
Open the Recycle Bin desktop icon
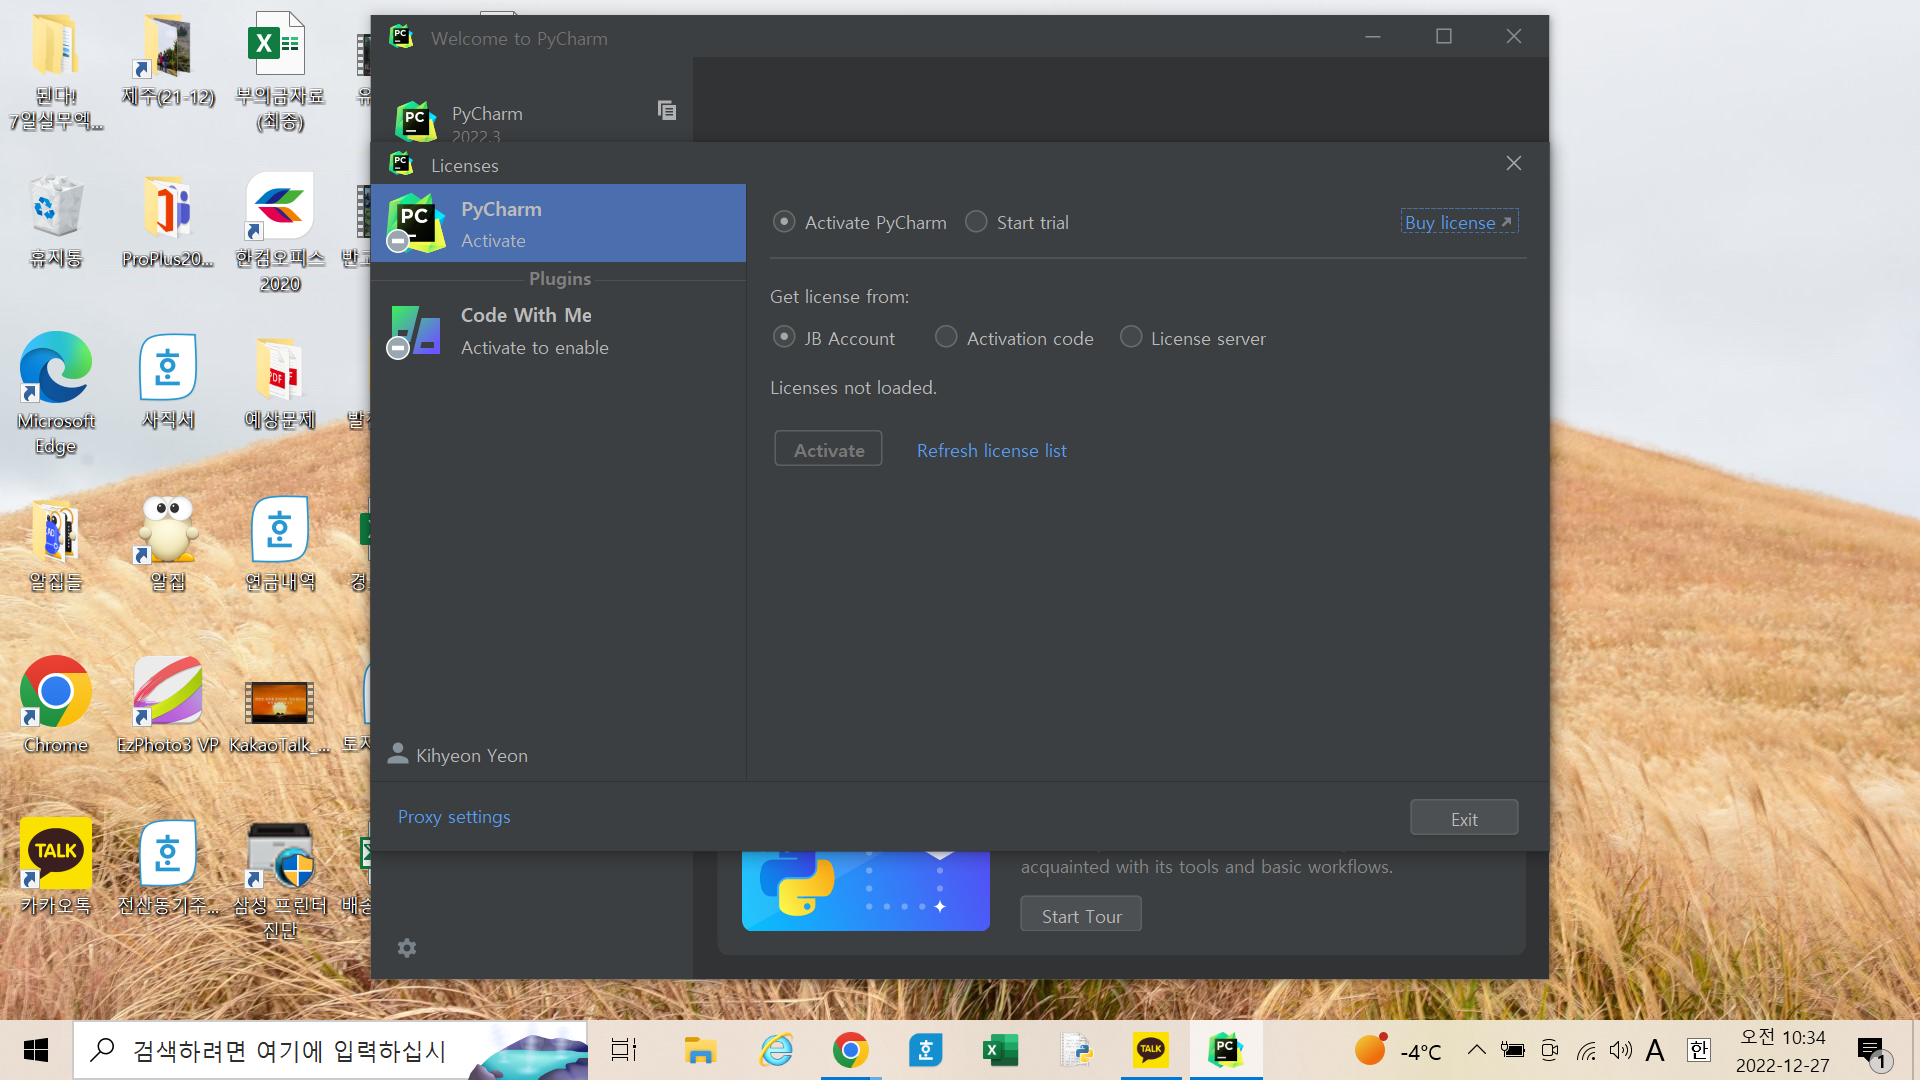[56, 222]
